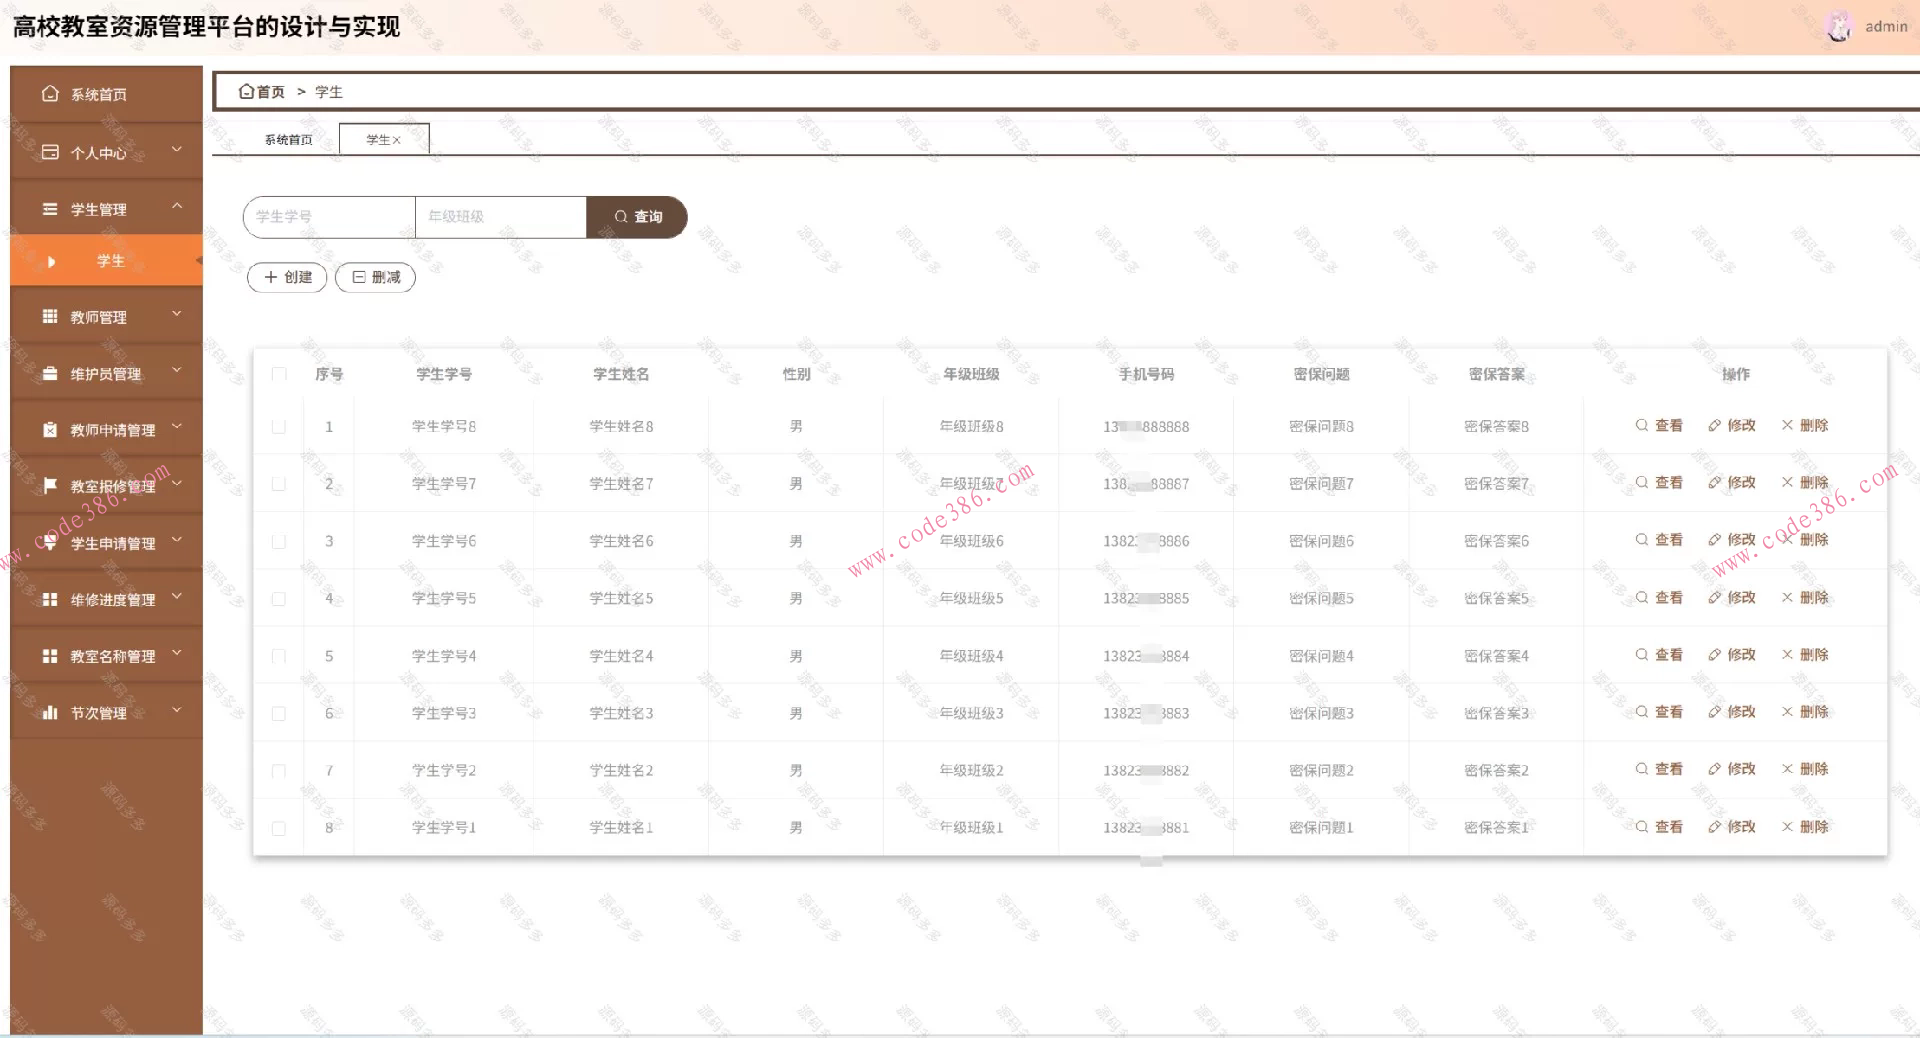Expand 个人中心 menu chevron

coord(177,150)
